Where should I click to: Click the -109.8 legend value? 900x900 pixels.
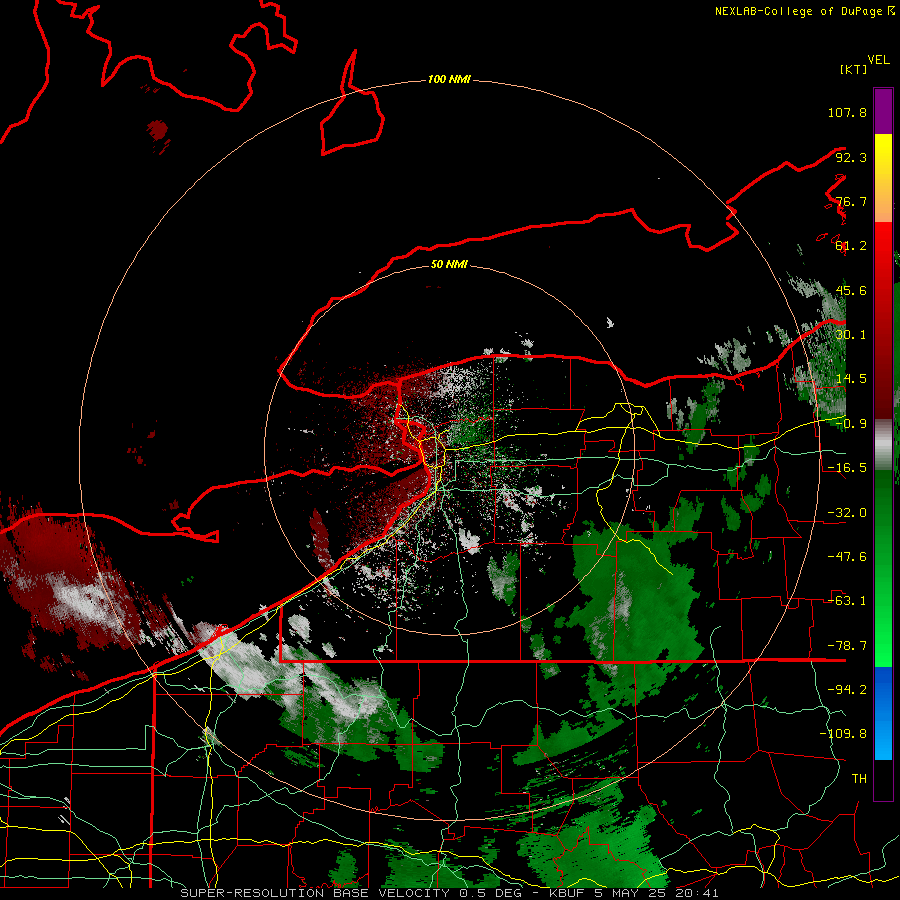[x=843, y=734]
